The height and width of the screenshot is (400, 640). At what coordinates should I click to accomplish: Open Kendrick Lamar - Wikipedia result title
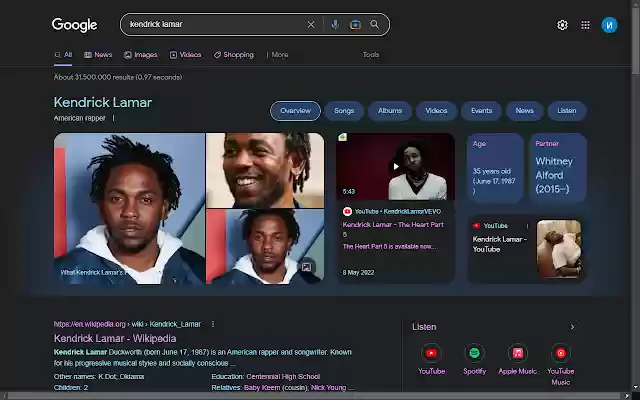coord(115,338)
